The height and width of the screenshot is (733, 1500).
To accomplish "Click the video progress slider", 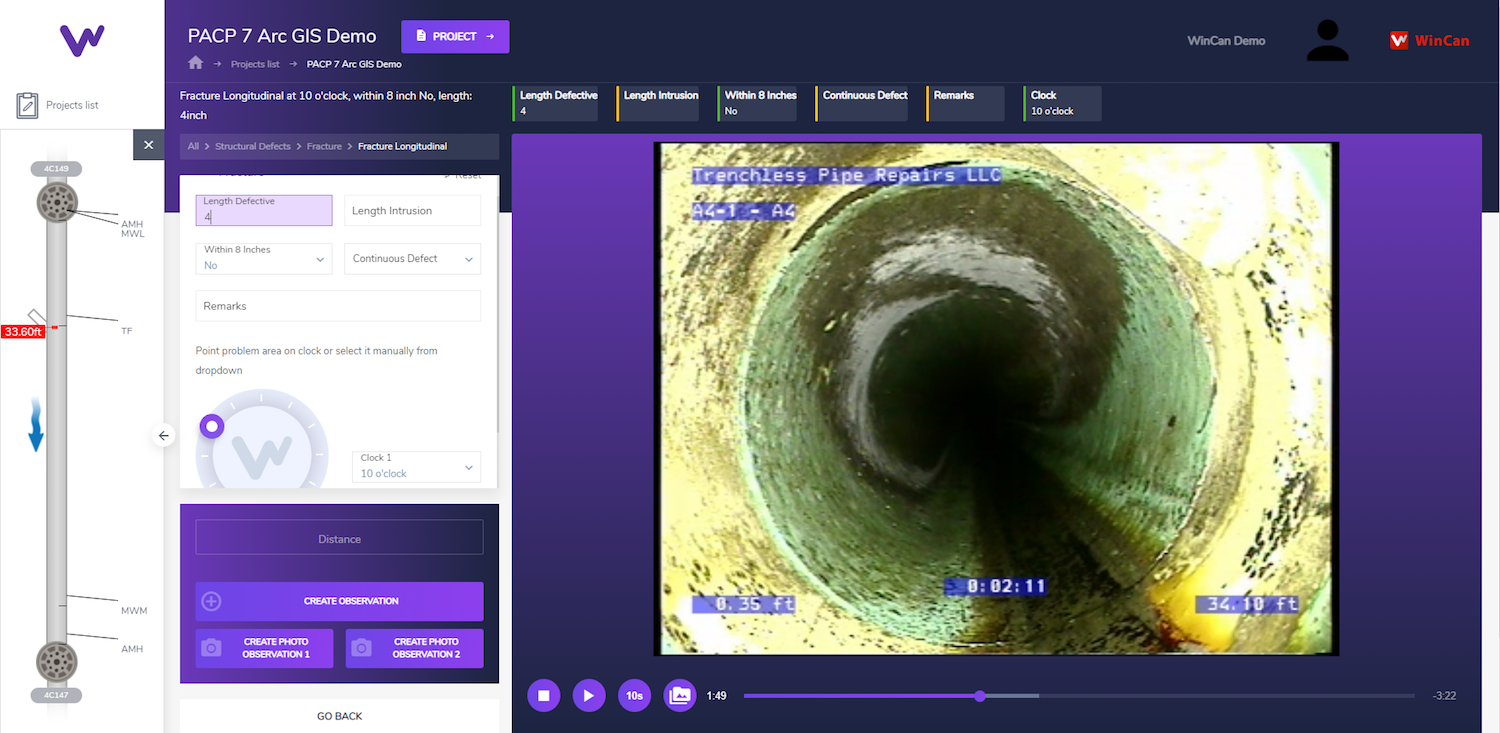I will (x=1078, y=696).
